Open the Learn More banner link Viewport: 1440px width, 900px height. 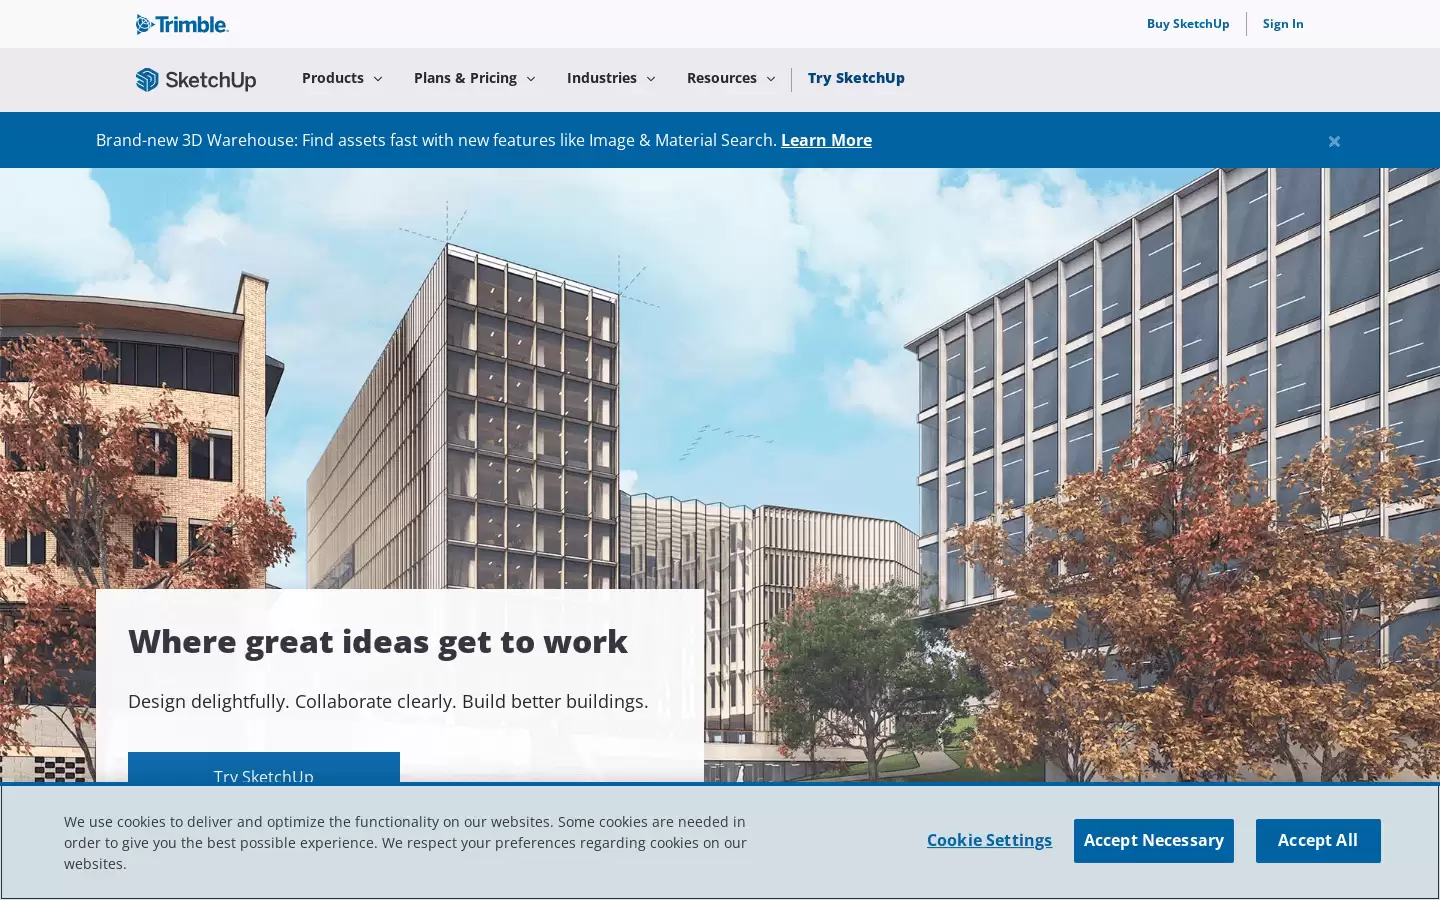(x=826, y=140)
